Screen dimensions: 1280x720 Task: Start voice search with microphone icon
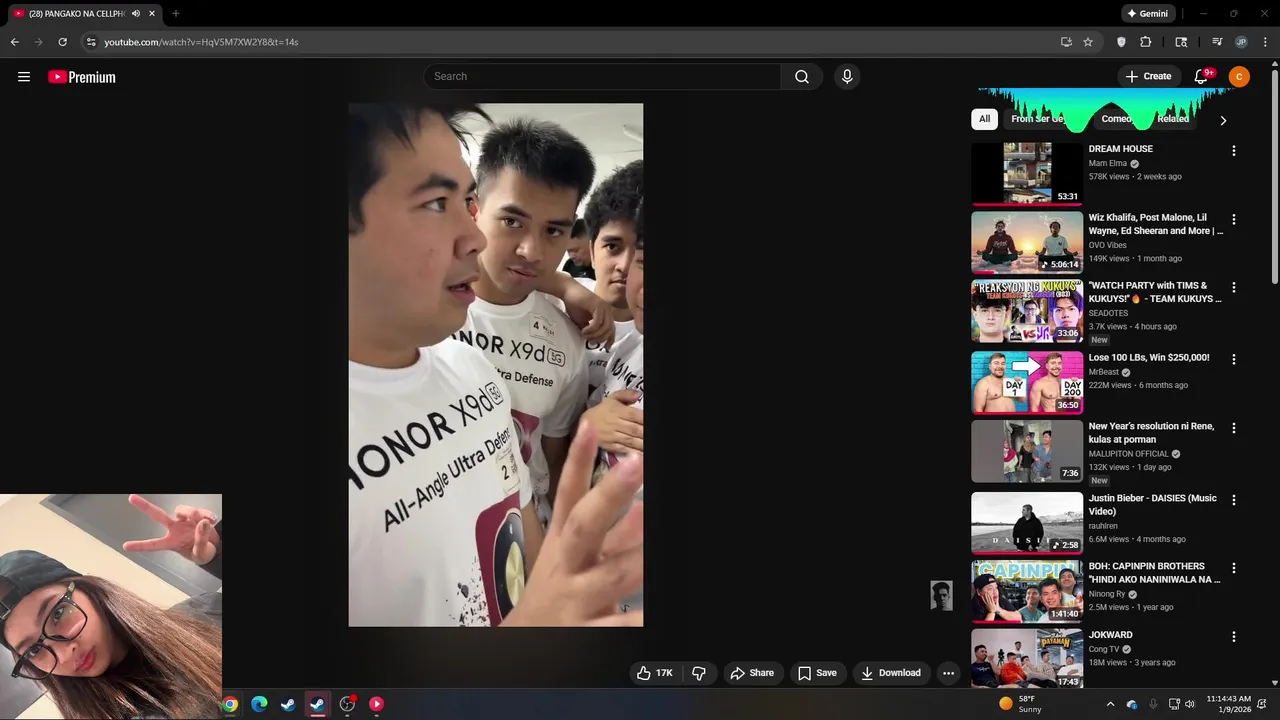click(x=847, y=77)
